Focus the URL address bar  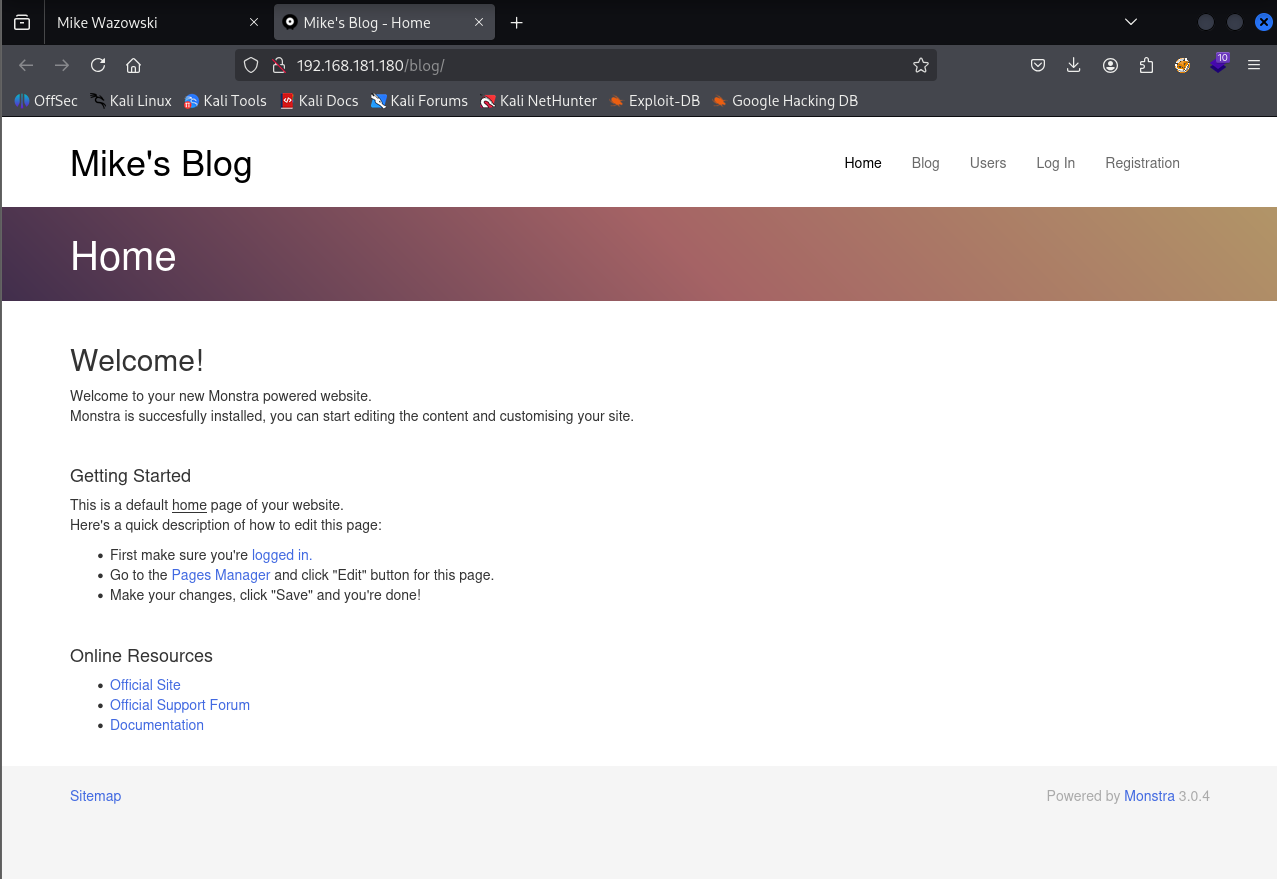[600, 65]
